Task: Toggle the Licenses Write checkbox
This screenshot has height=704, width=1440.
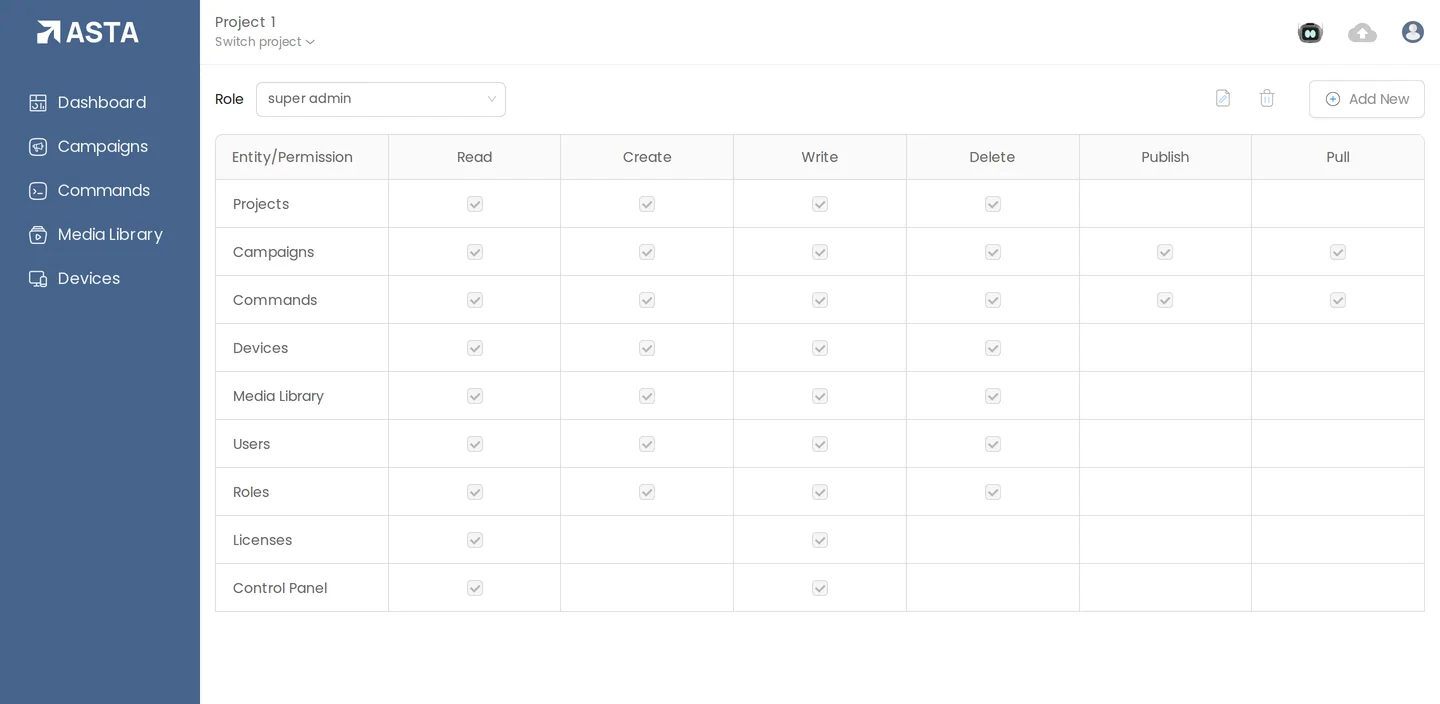Action: pyautogui.click(x=820, y=540)
